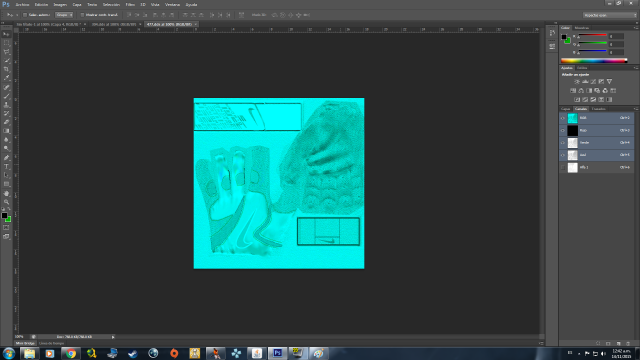Activate the Zoom magnifier tool
This screenshot has width=640, height=360.
tap(6, 202)
